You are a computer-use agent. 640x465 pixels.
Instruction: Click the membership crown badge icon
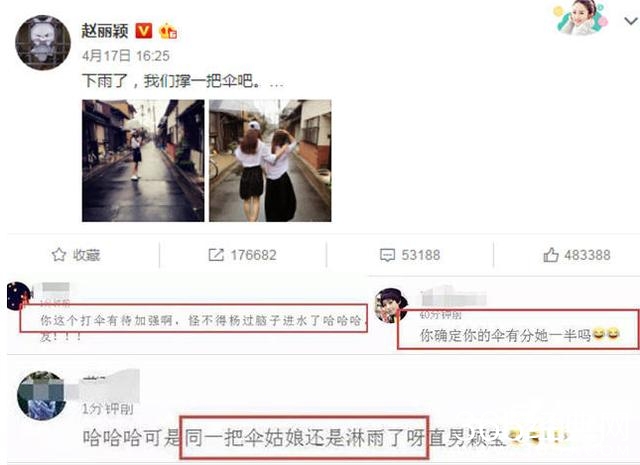click(168, 31)
